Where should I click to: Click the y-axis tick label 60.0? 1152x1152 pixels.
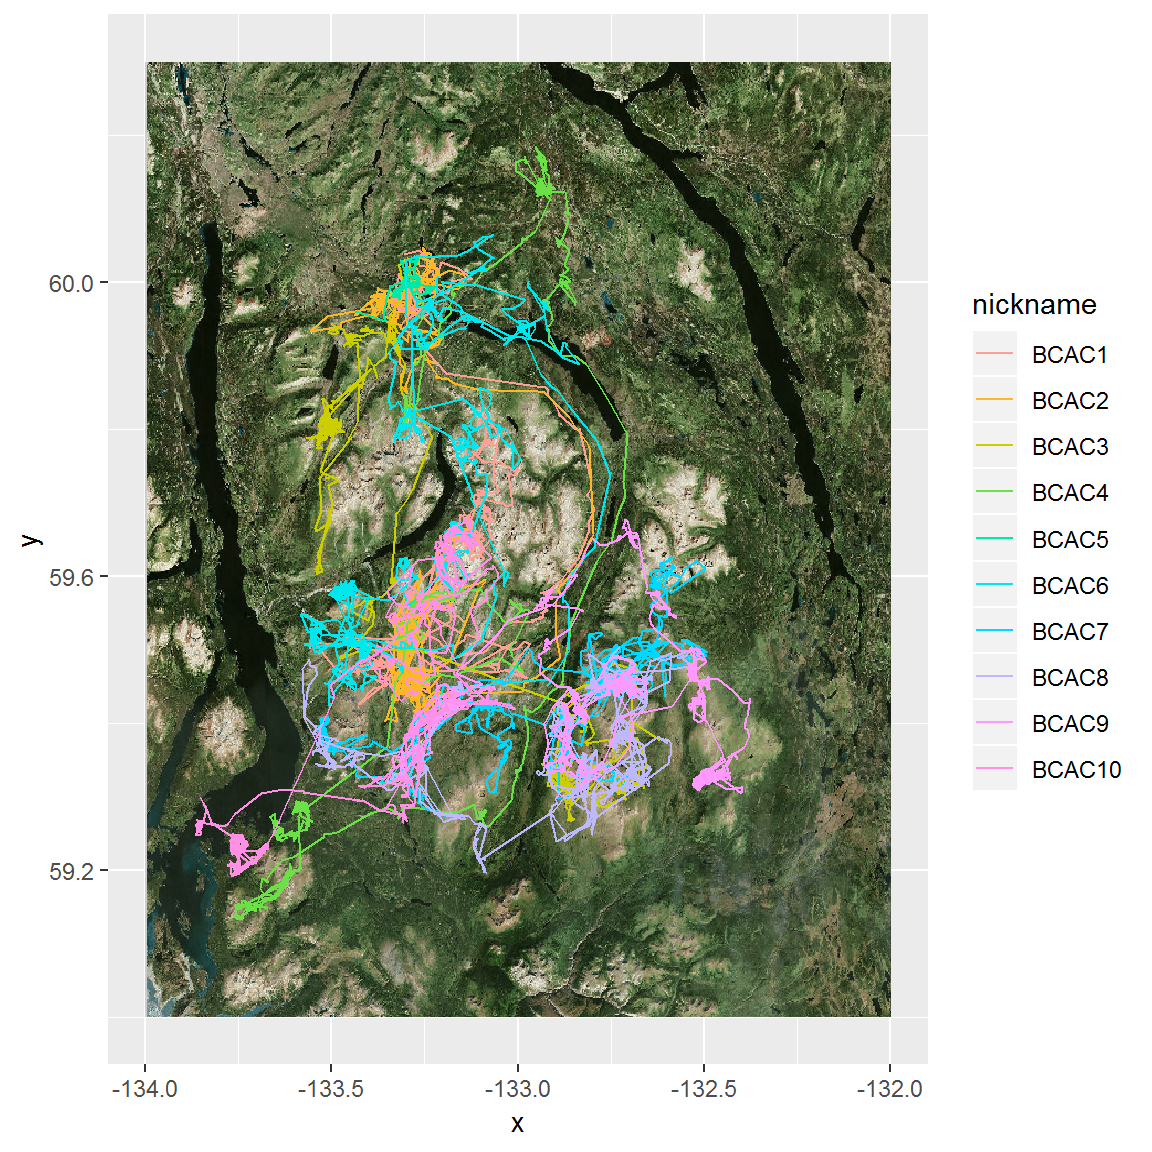pyautogui.click(x=71, y=283)
